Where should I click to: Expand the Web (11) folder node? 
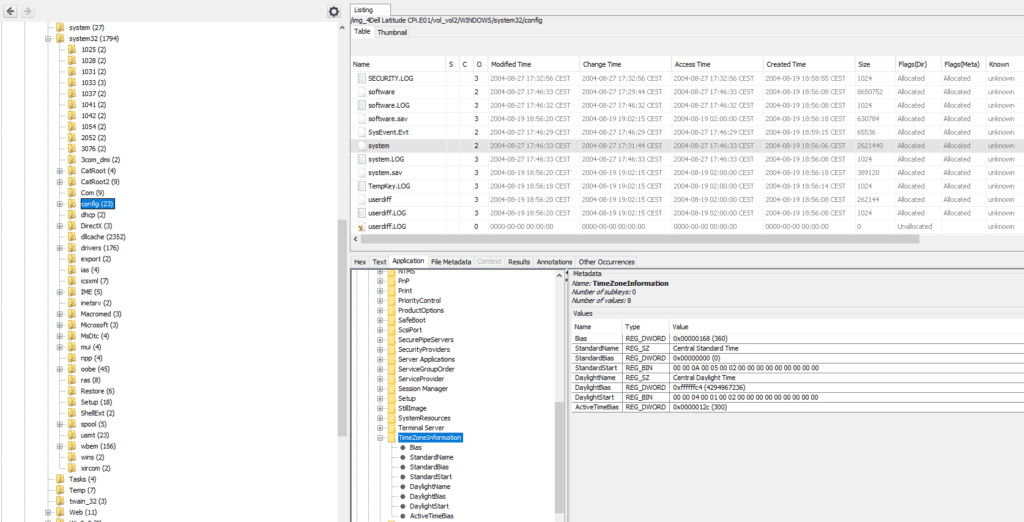[x=48, y=512]
